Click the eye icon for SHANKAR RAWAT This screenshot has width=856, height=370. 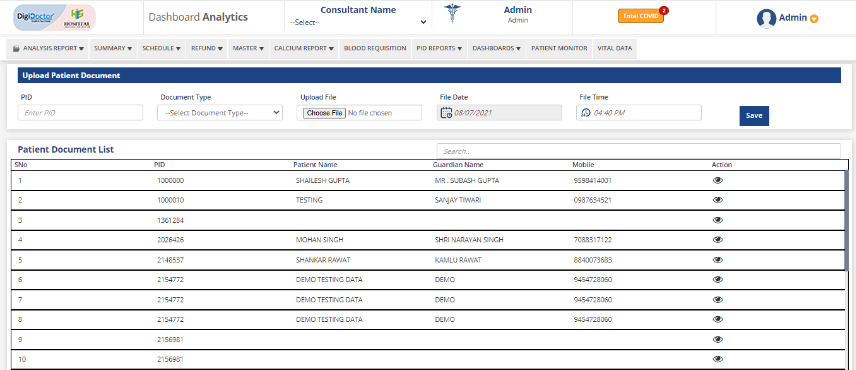[718, 260]
